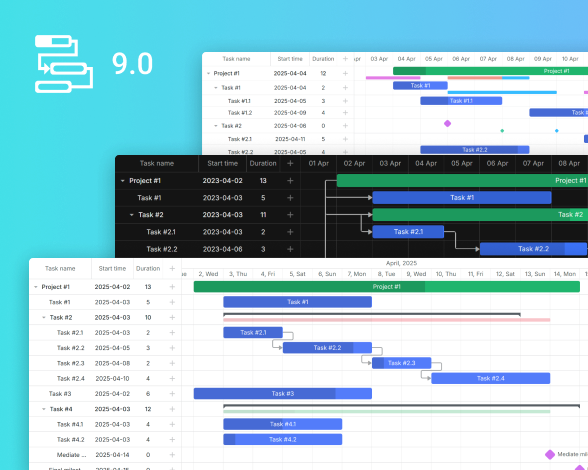Click Task name header in top chart
This screenshot has width=588, height=470.
(x=236, y=59)
